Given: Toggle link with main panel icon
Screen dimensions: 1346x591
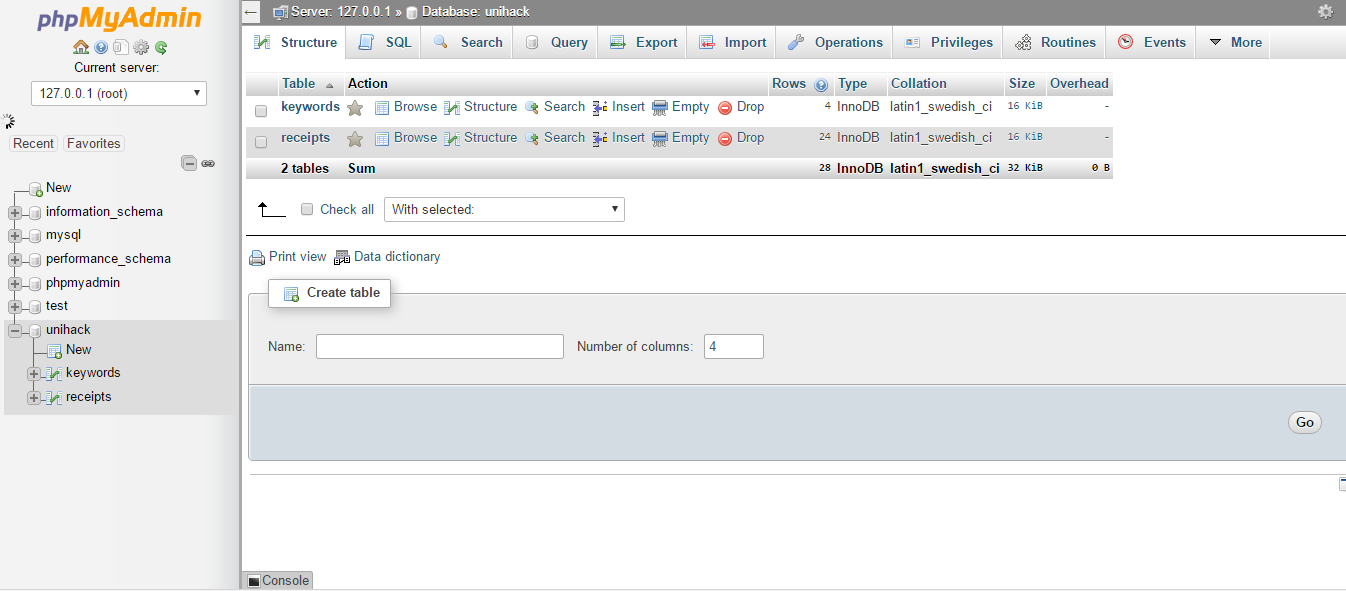Looking at the screenshot, I should tap(208, 163).
